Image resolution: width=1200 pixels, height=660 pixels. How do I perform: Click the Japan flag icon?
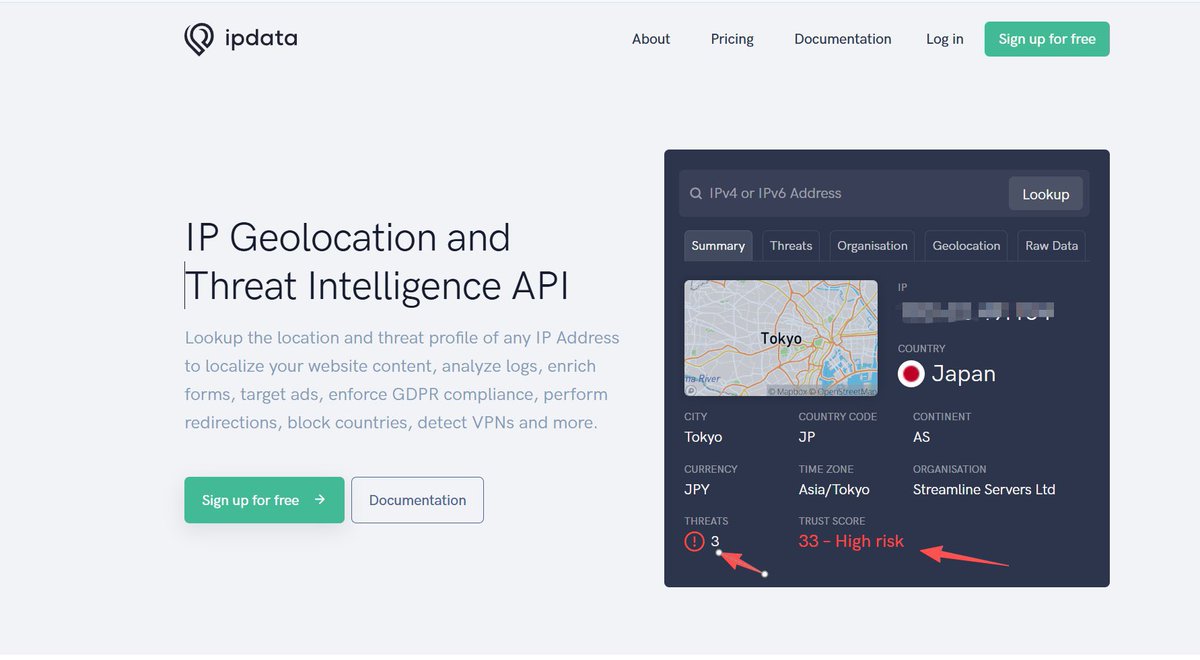click(910, 374)
